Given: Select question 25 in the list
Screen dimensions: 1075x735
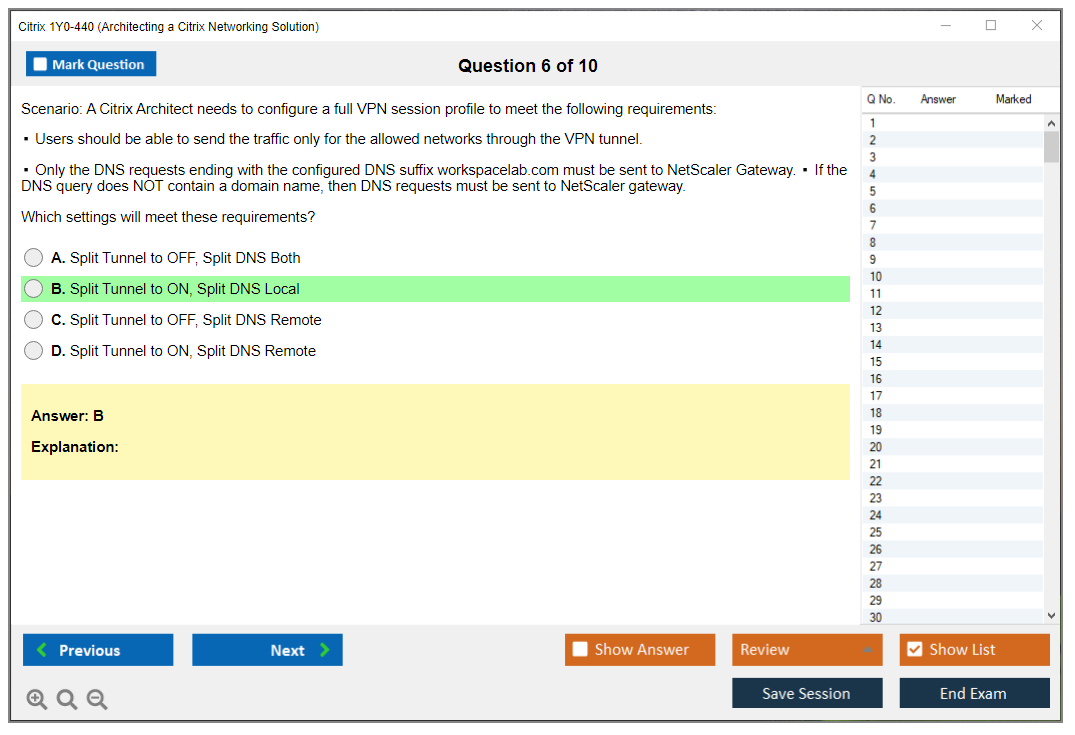Looking at the screenshot, I should tap(876, 532).
